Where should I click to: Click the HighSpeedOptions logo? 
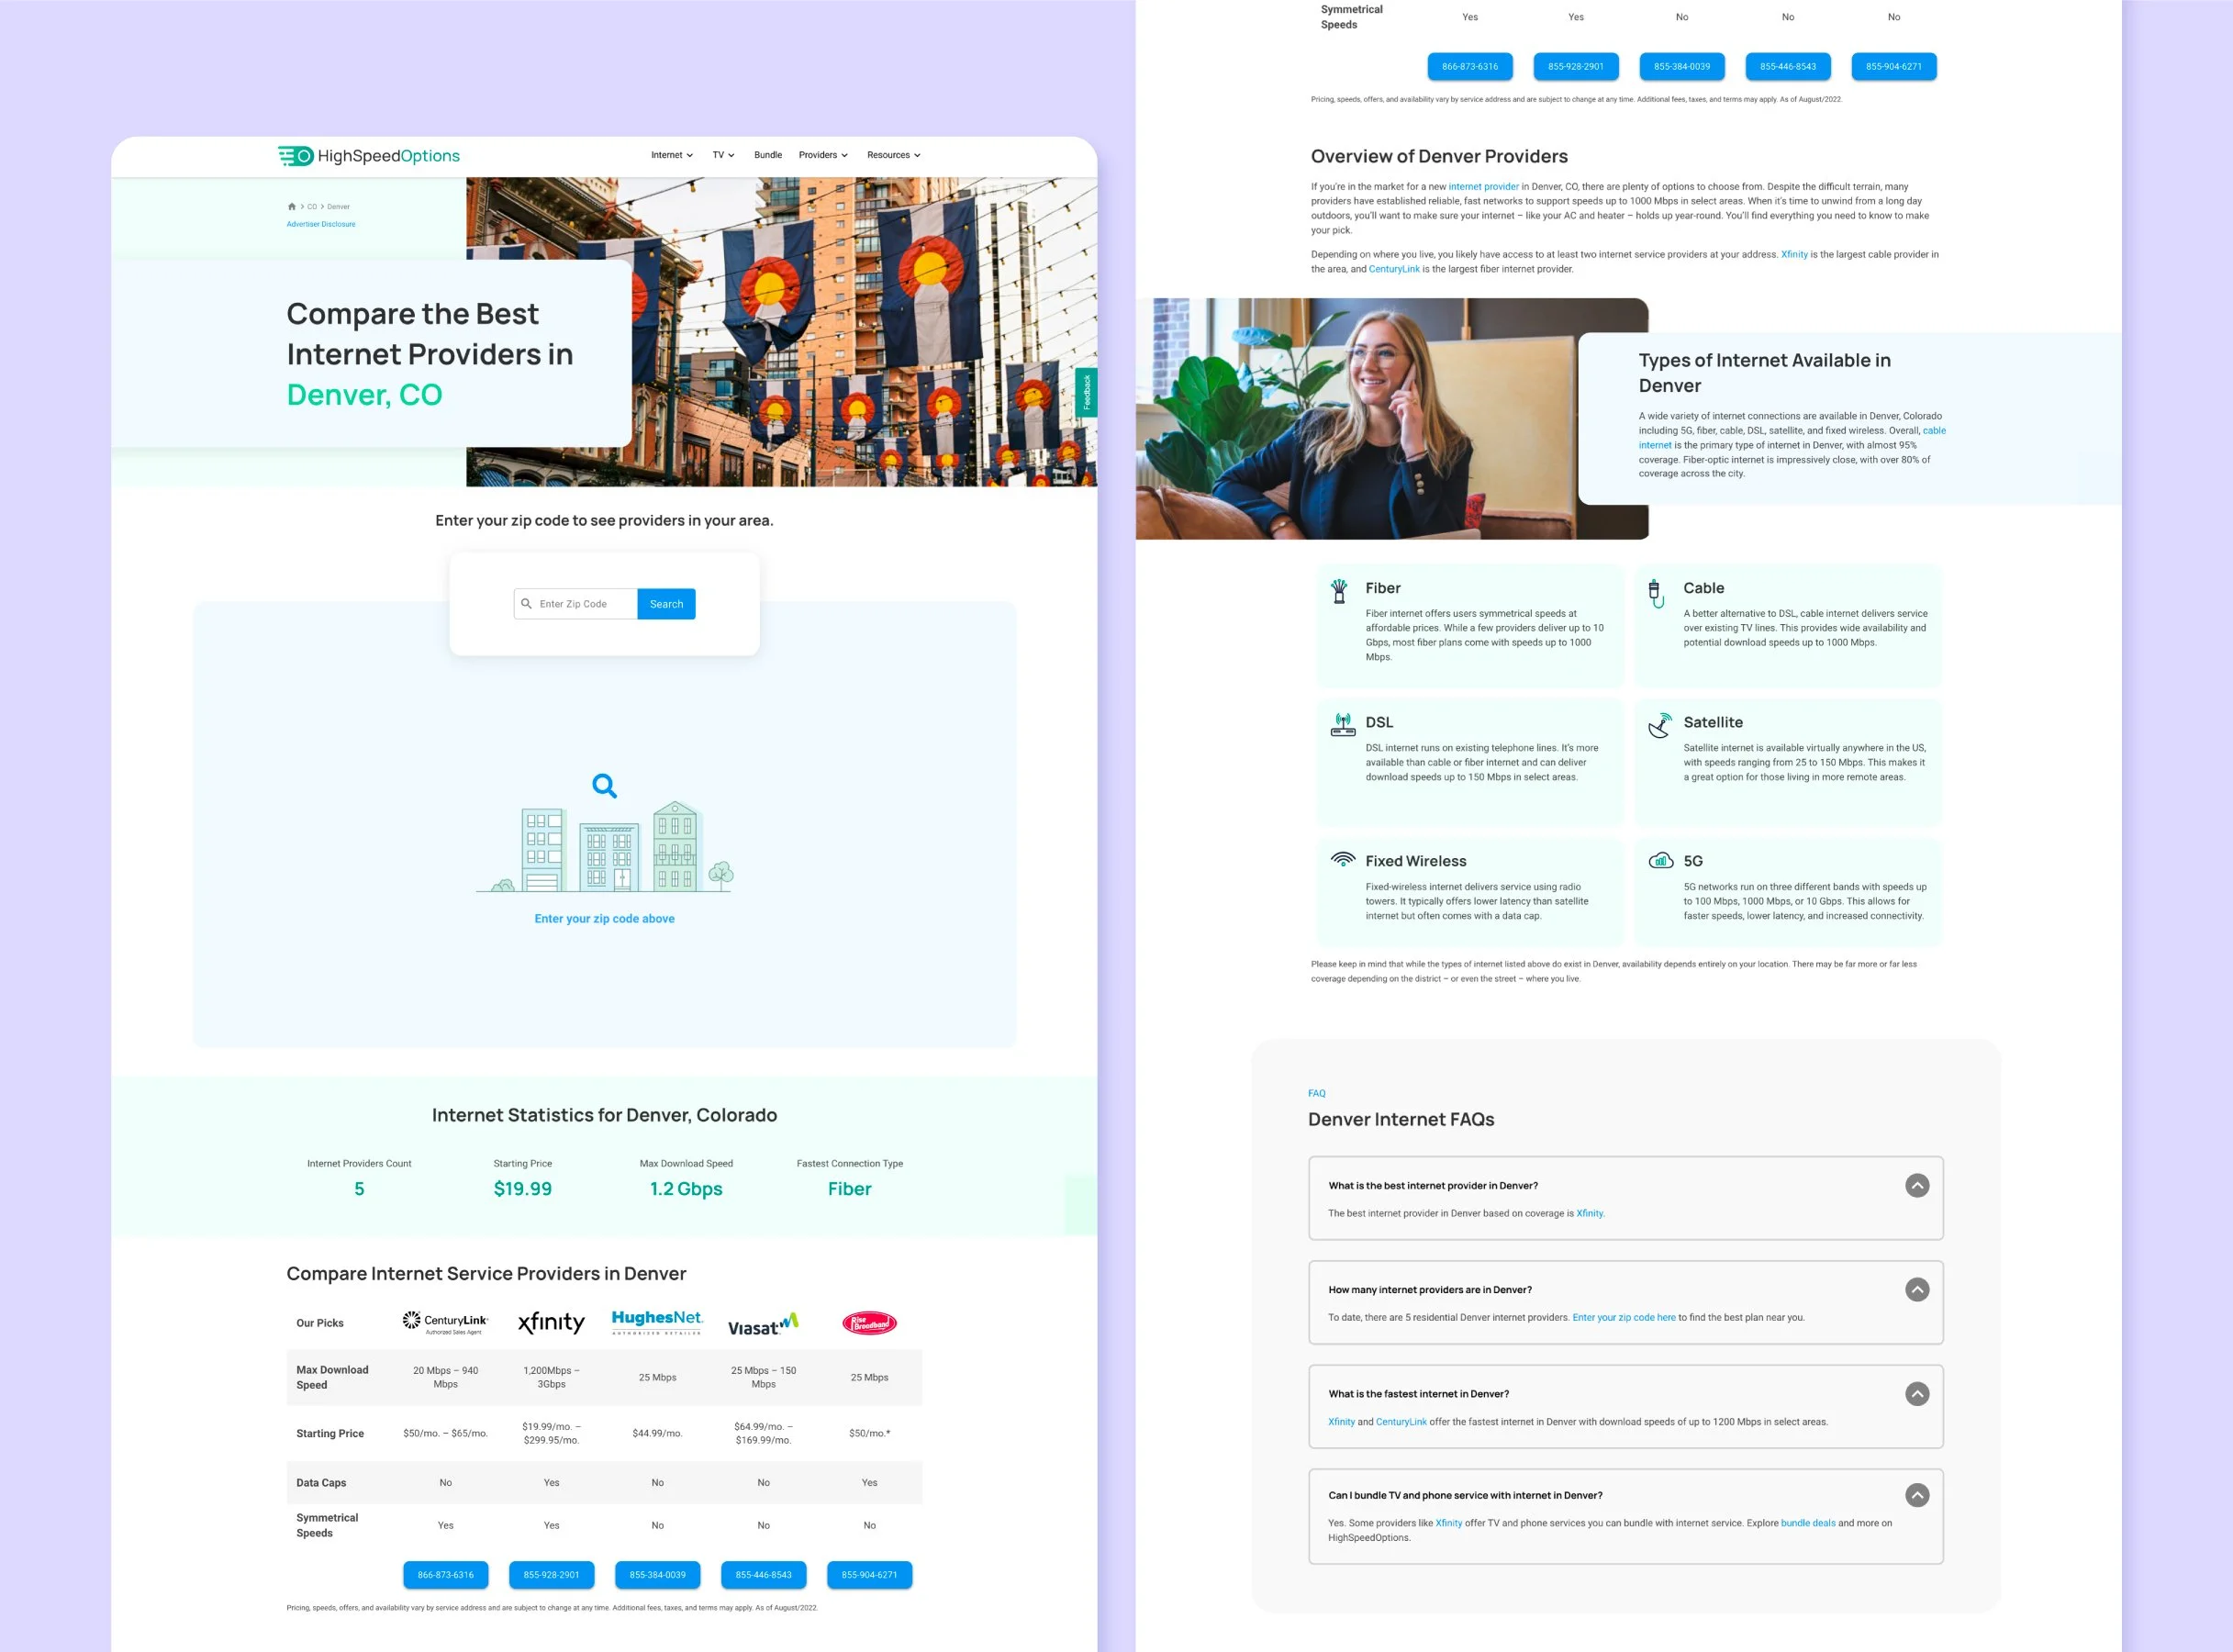point(369,156)
